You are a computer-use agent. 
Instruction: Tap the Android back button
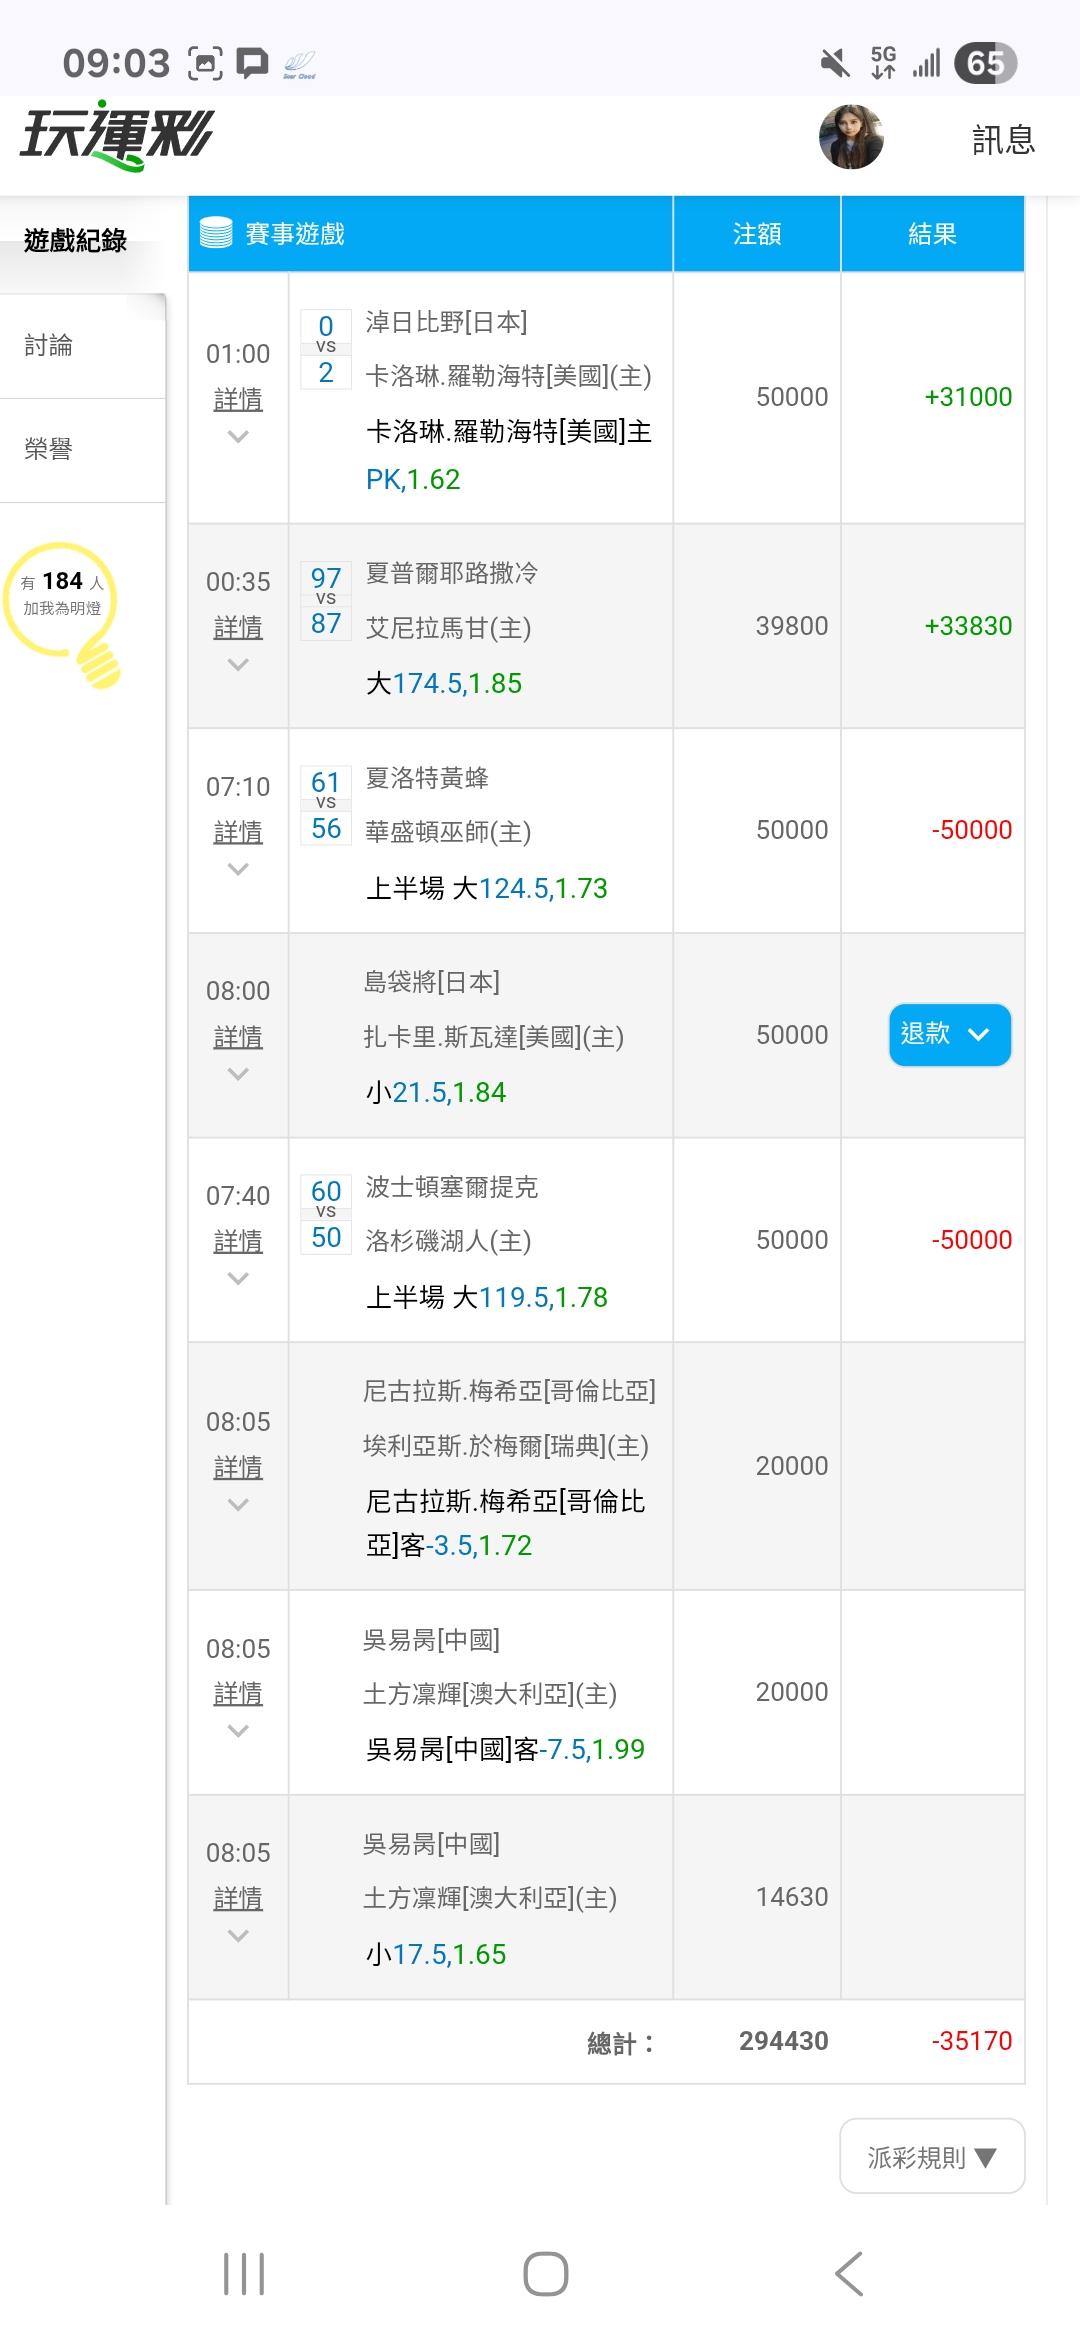[x=849, y=2274]
